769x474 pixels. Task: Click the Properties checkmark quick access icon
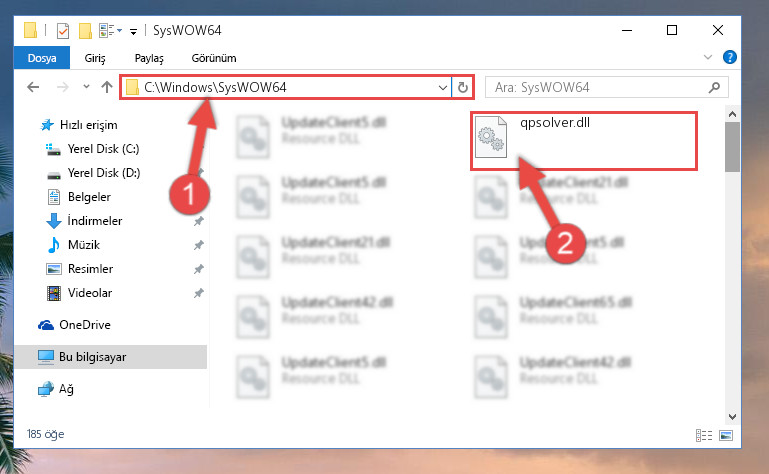click(x=63, y=31)
